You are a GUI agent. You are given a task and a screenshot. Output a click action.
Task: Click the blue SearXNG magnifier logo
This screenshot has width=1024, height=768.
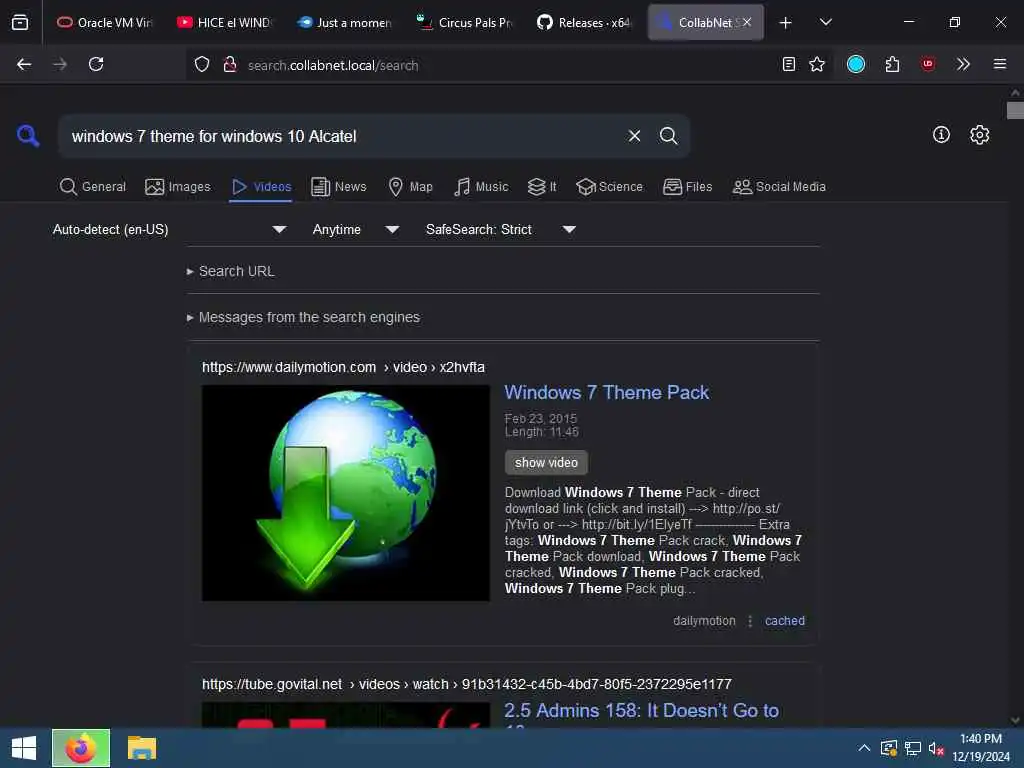coord(28,136)
